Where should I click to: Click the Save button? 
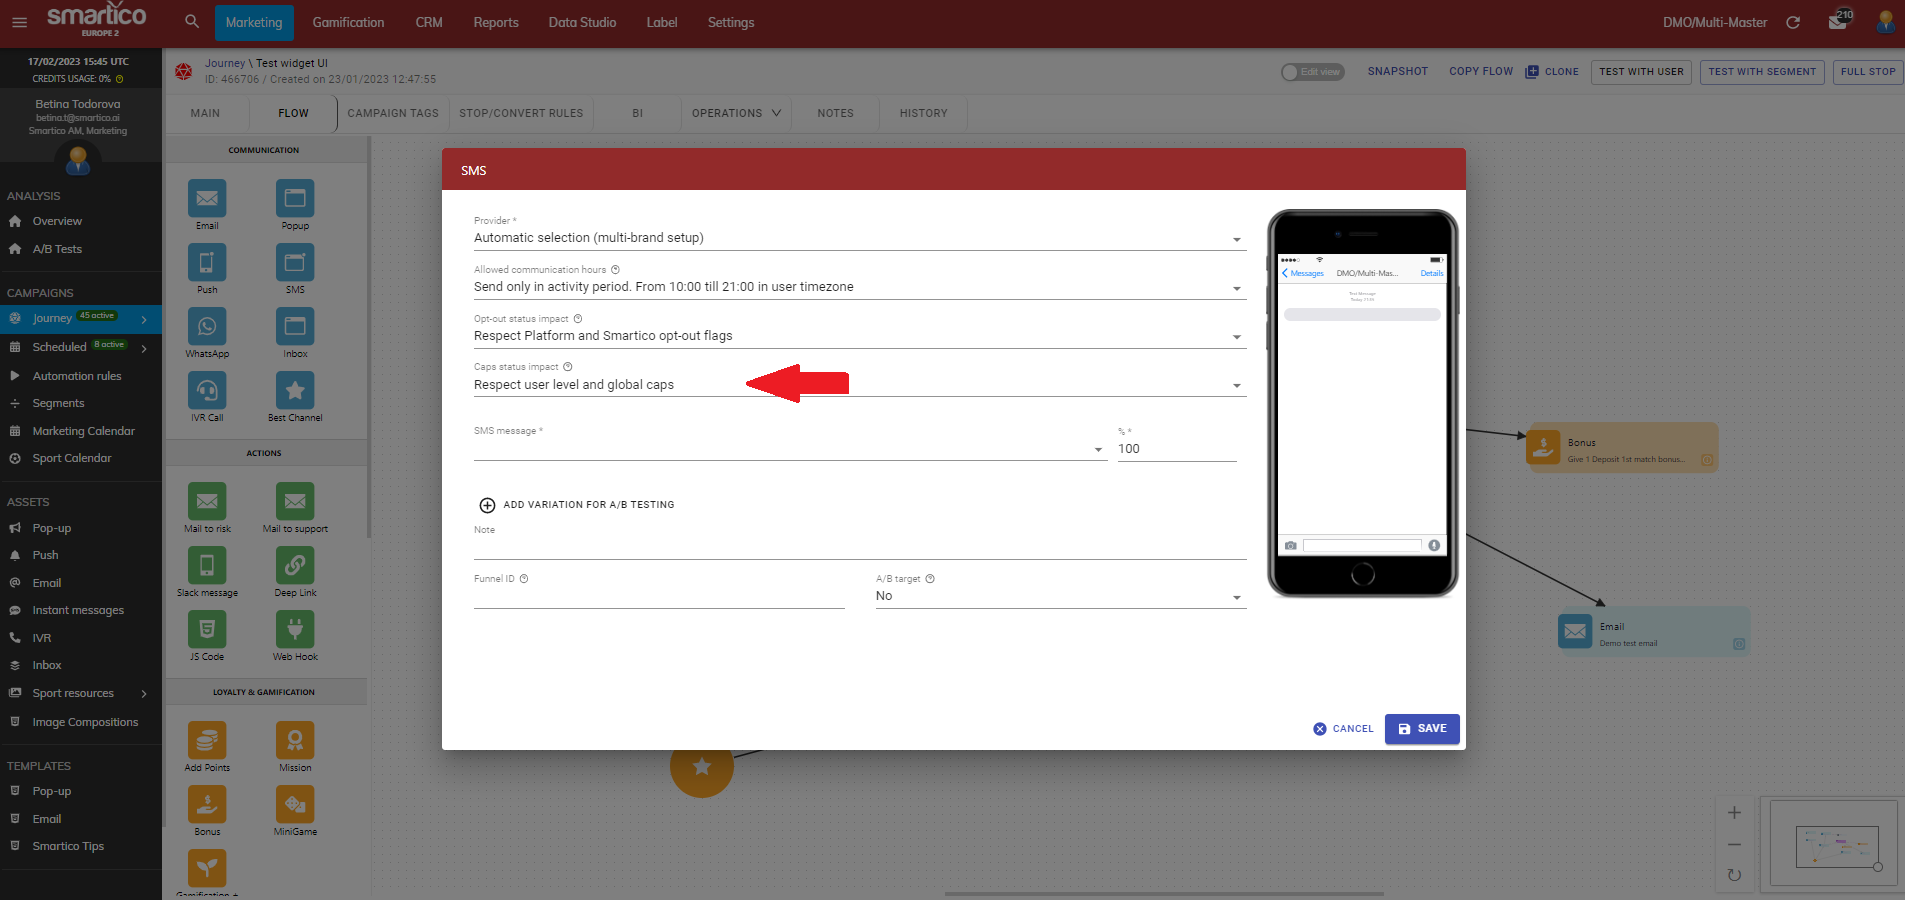(1421, 729)
